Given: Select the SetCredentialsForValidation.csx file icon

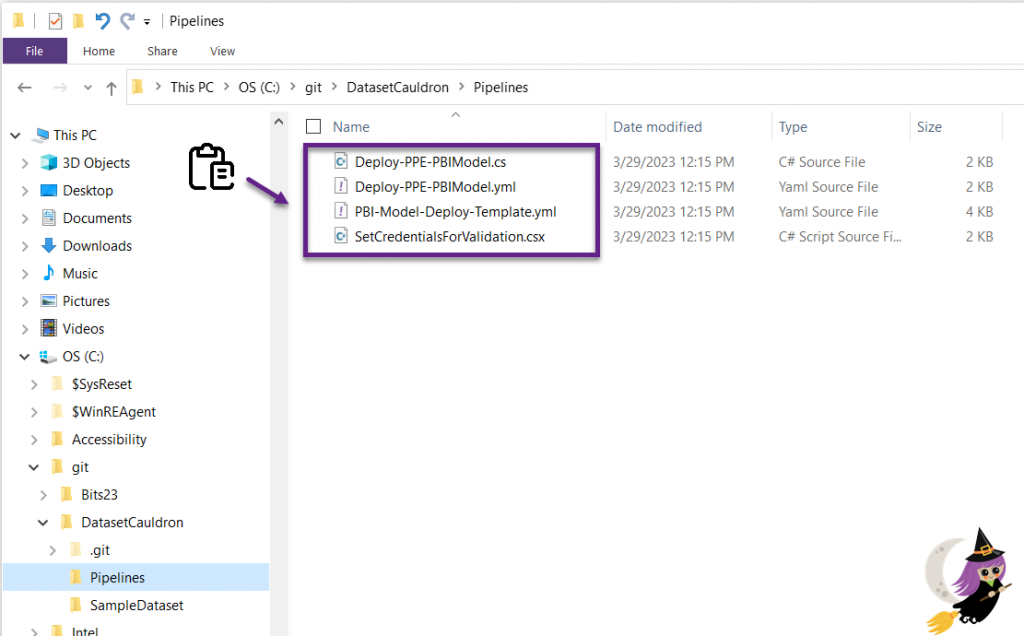Looking at the screenshot, I should coord(341,236).
